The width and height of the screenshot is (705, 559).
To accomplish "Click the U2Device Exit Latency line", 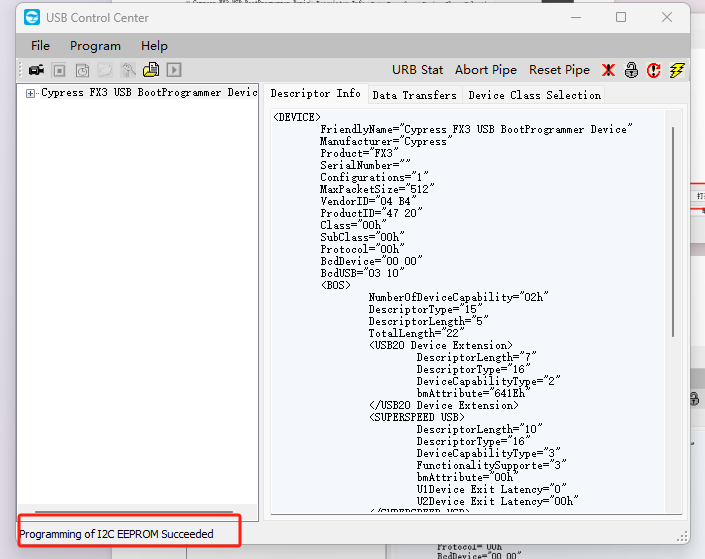I will tap(497, 501).
